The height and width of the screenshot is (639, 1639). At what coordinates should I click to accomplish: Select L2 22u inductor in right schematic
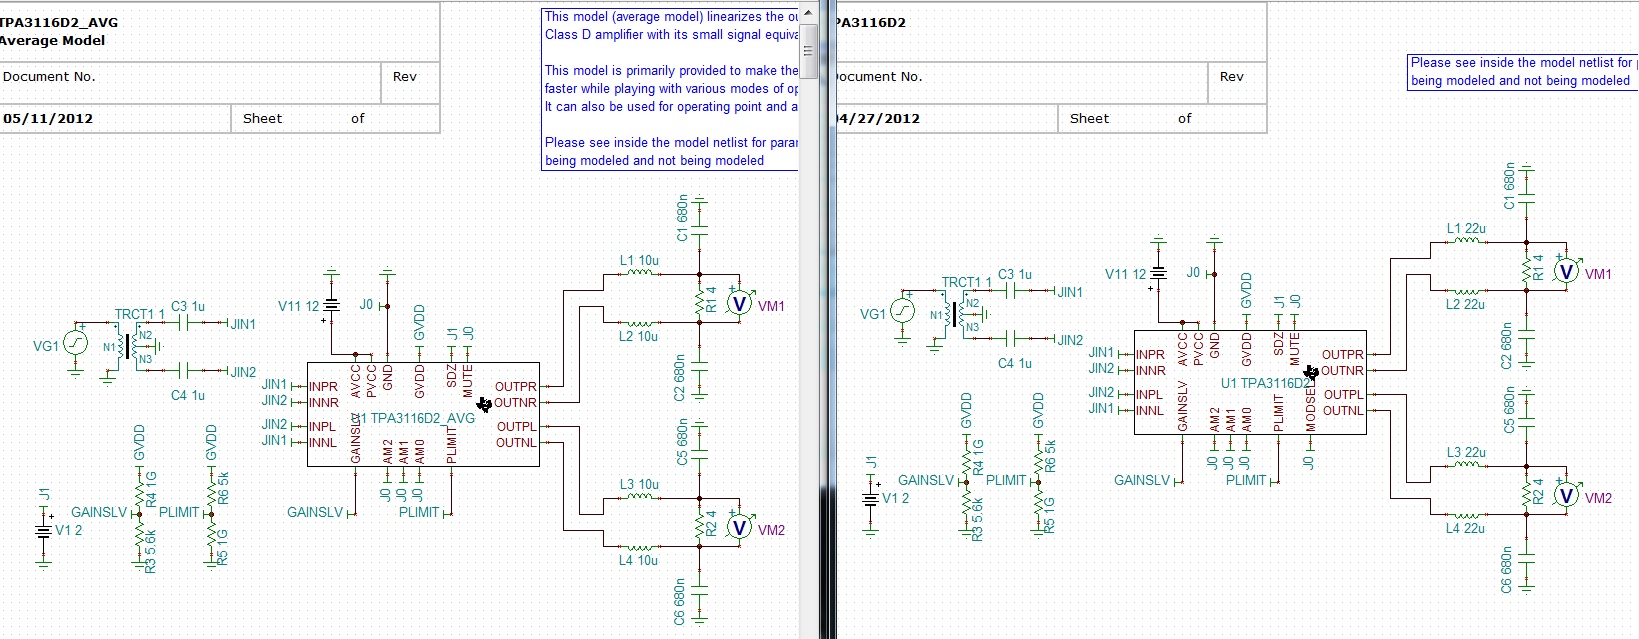pos(1466,290)
